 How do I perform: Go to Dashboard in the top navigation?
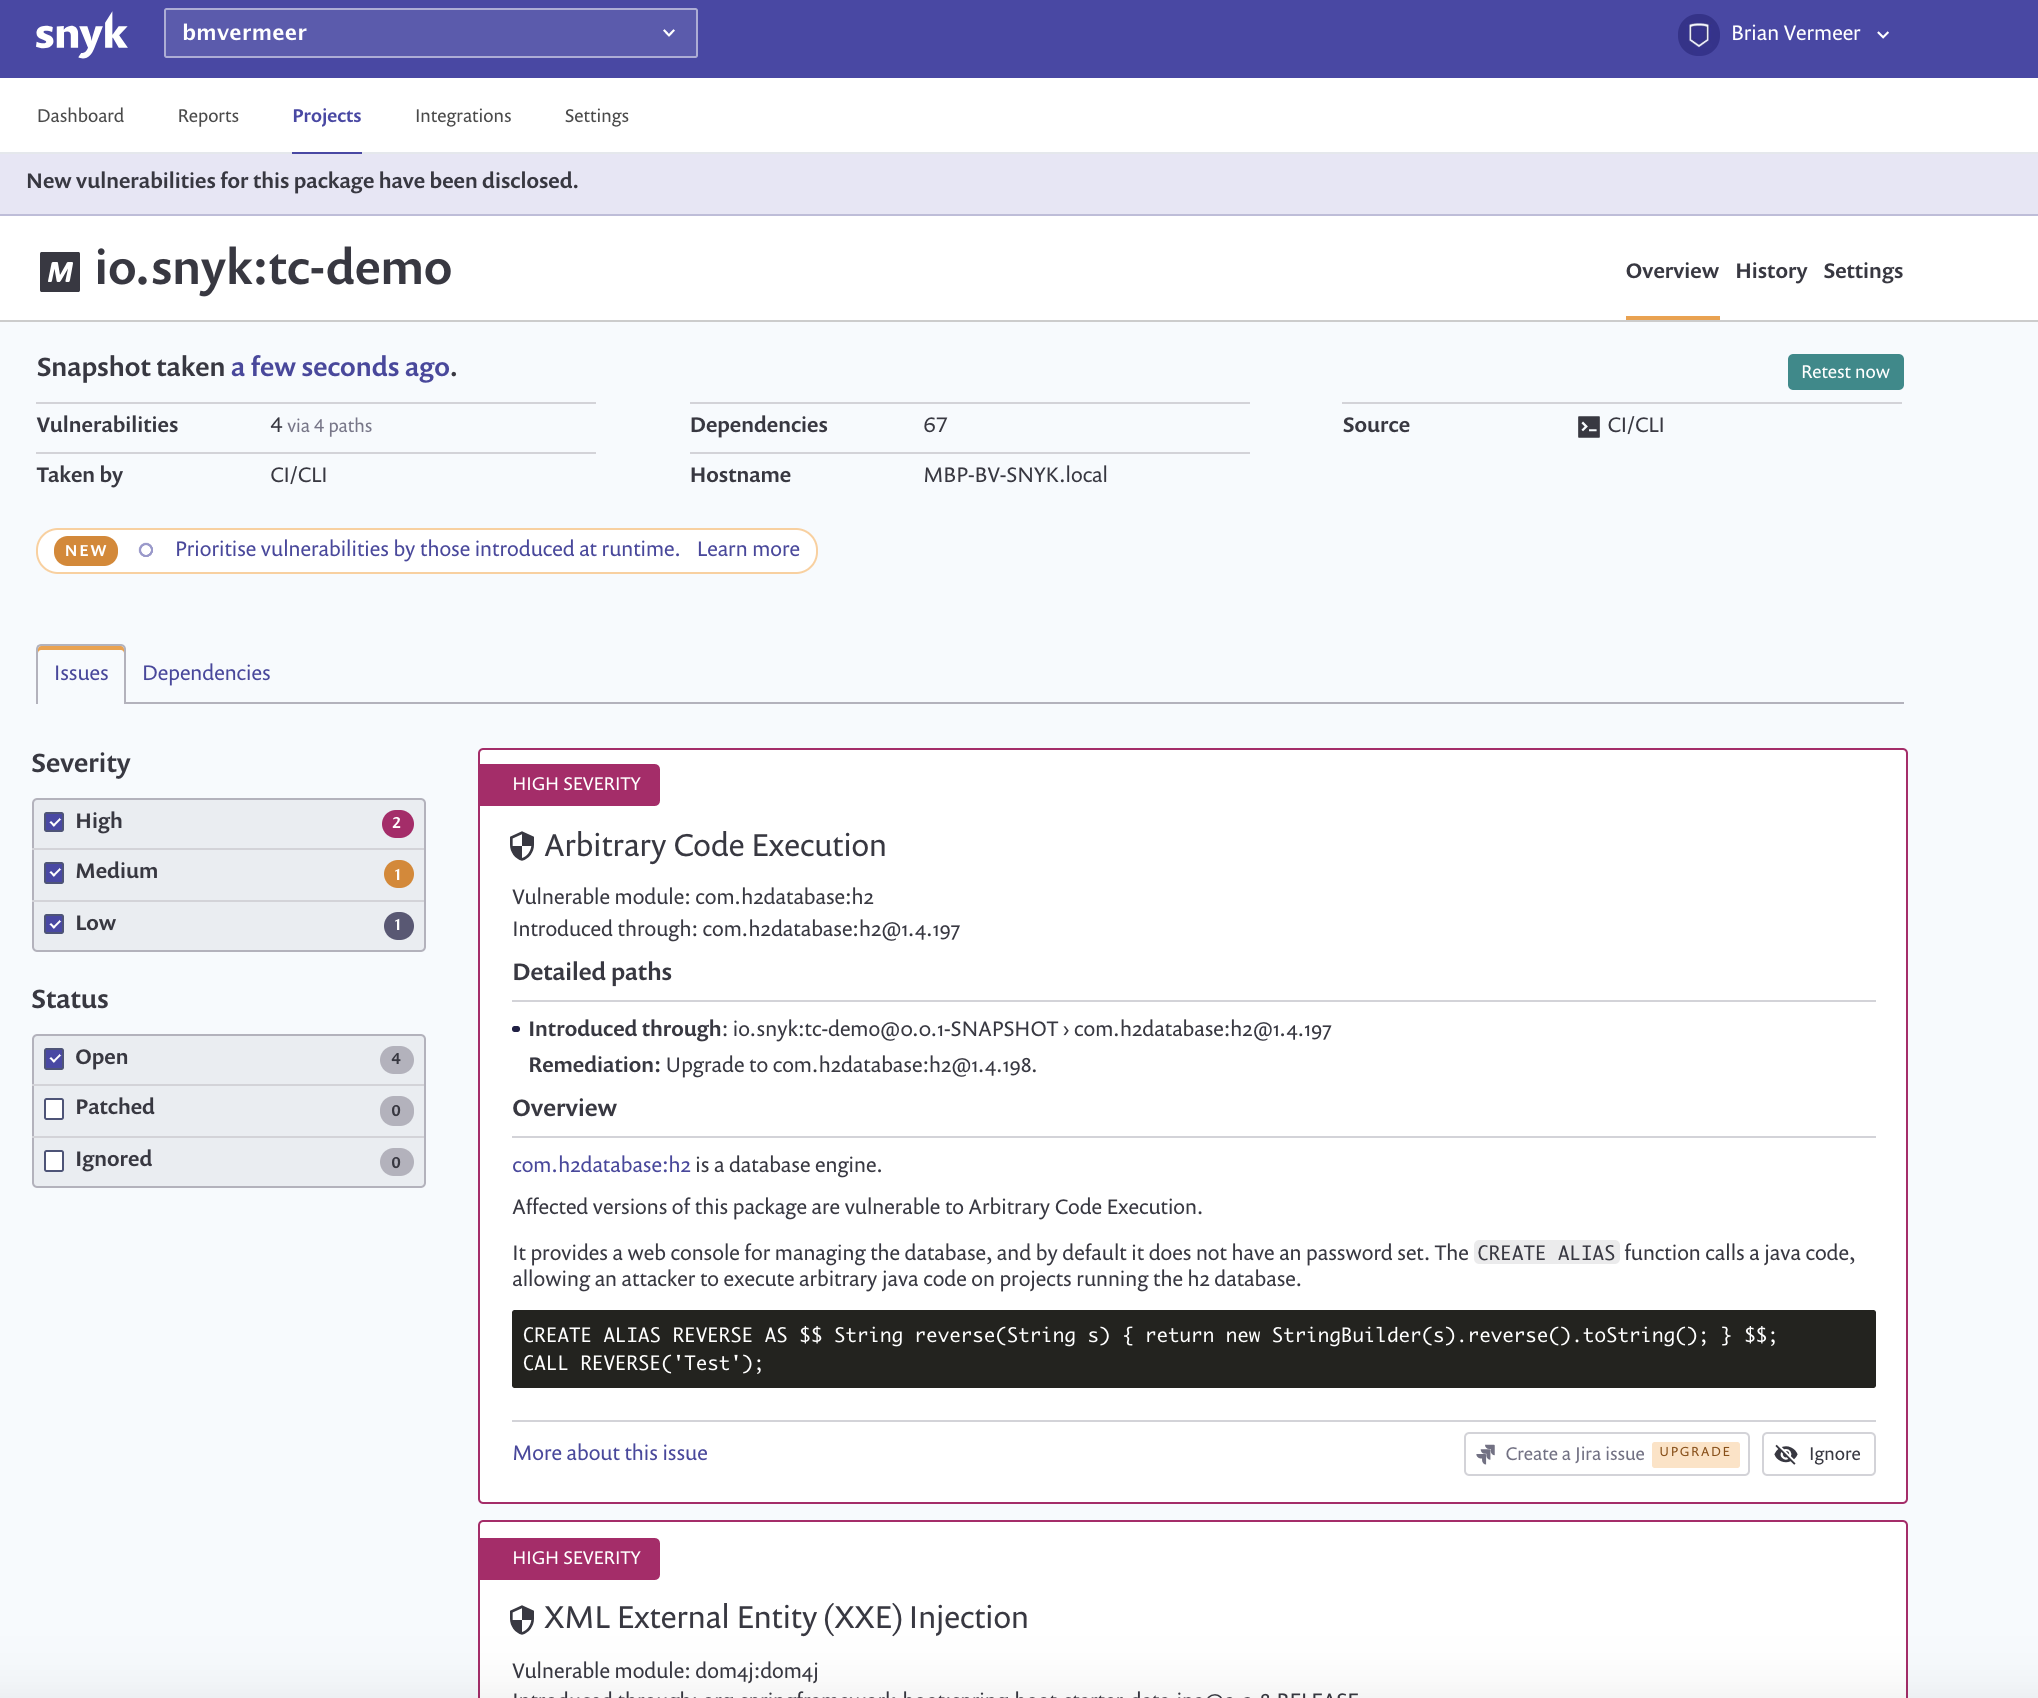coord(80,116)
